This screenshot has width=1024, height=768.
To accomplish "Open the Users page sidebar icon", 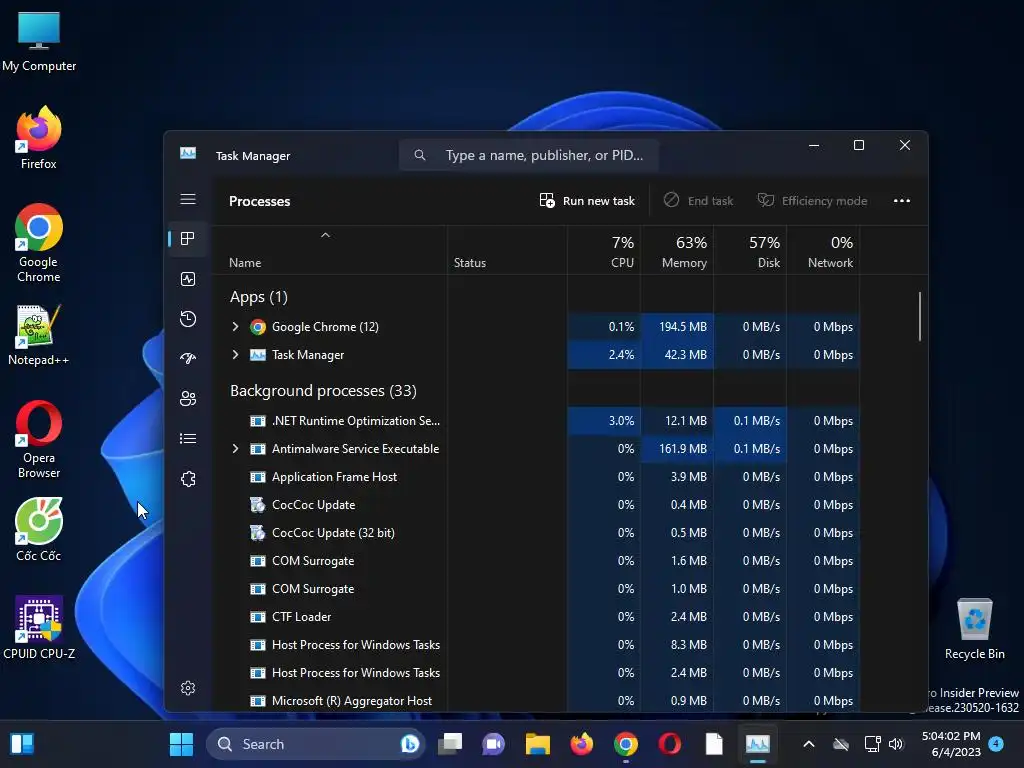I will pyautogui.click(x=188, y=399).
